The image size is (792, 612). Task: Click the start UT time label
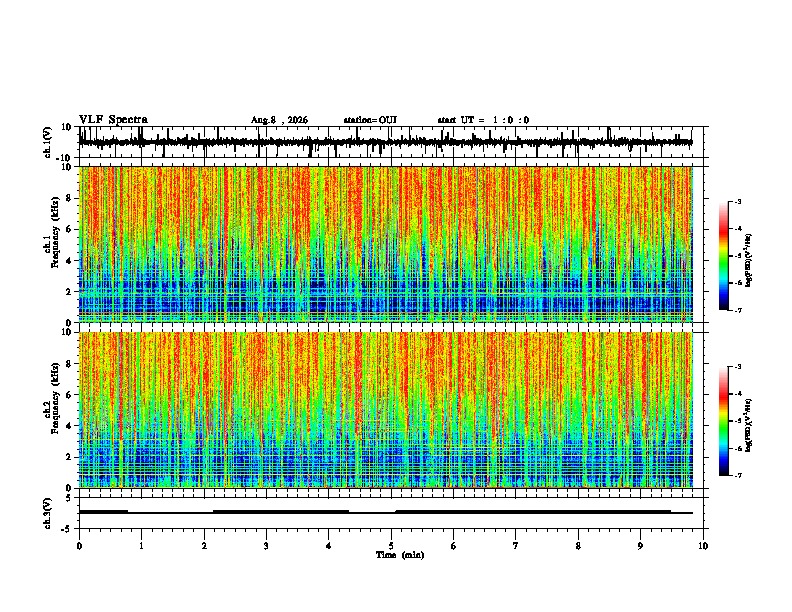(x=483, y=120)
